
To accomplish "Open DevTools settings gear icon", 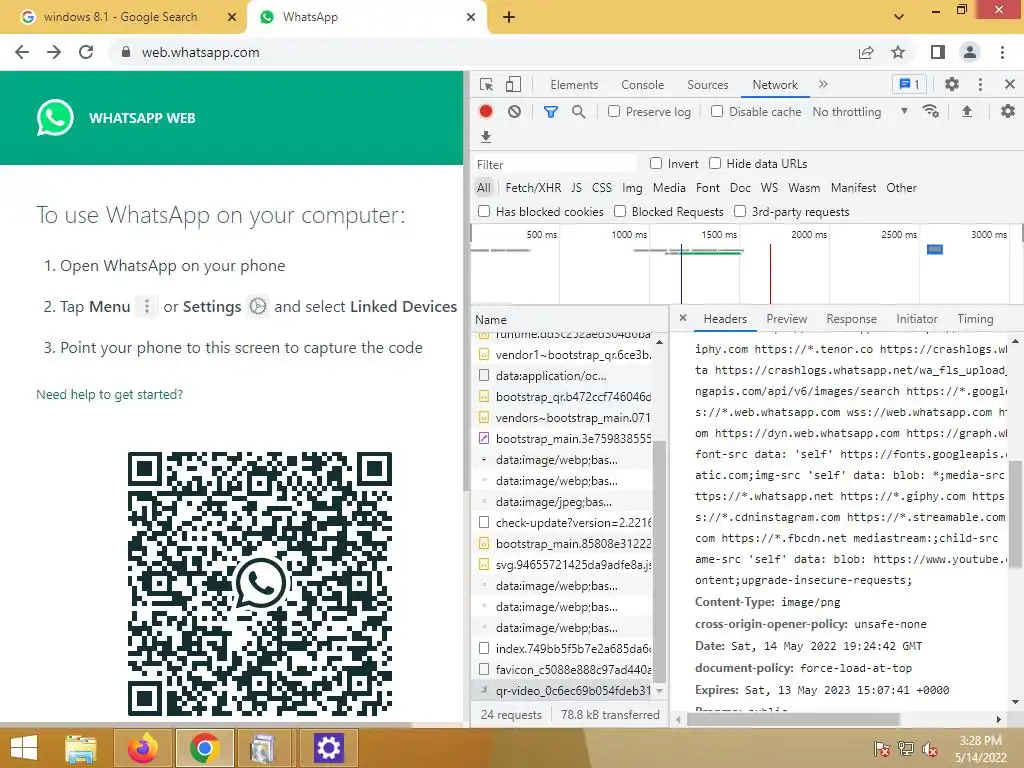I will (x=952, y=84).
